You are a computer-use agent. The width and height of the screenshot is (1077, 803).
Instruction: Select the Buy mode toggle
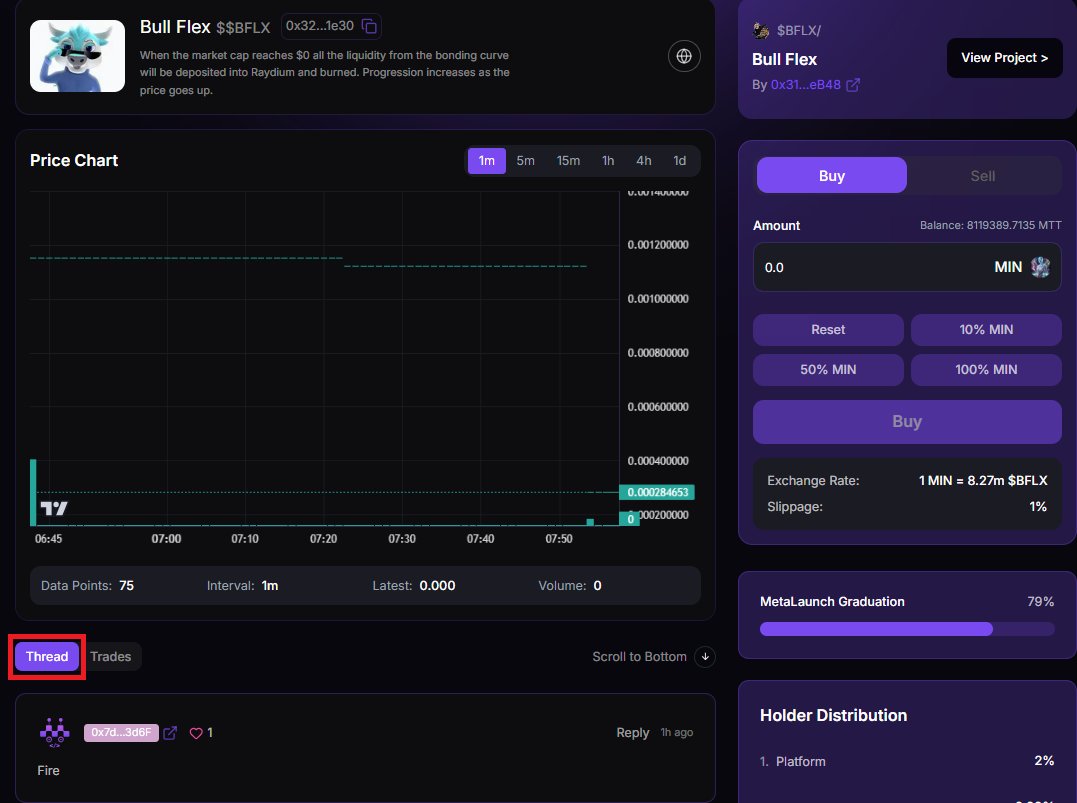(831, 176)
